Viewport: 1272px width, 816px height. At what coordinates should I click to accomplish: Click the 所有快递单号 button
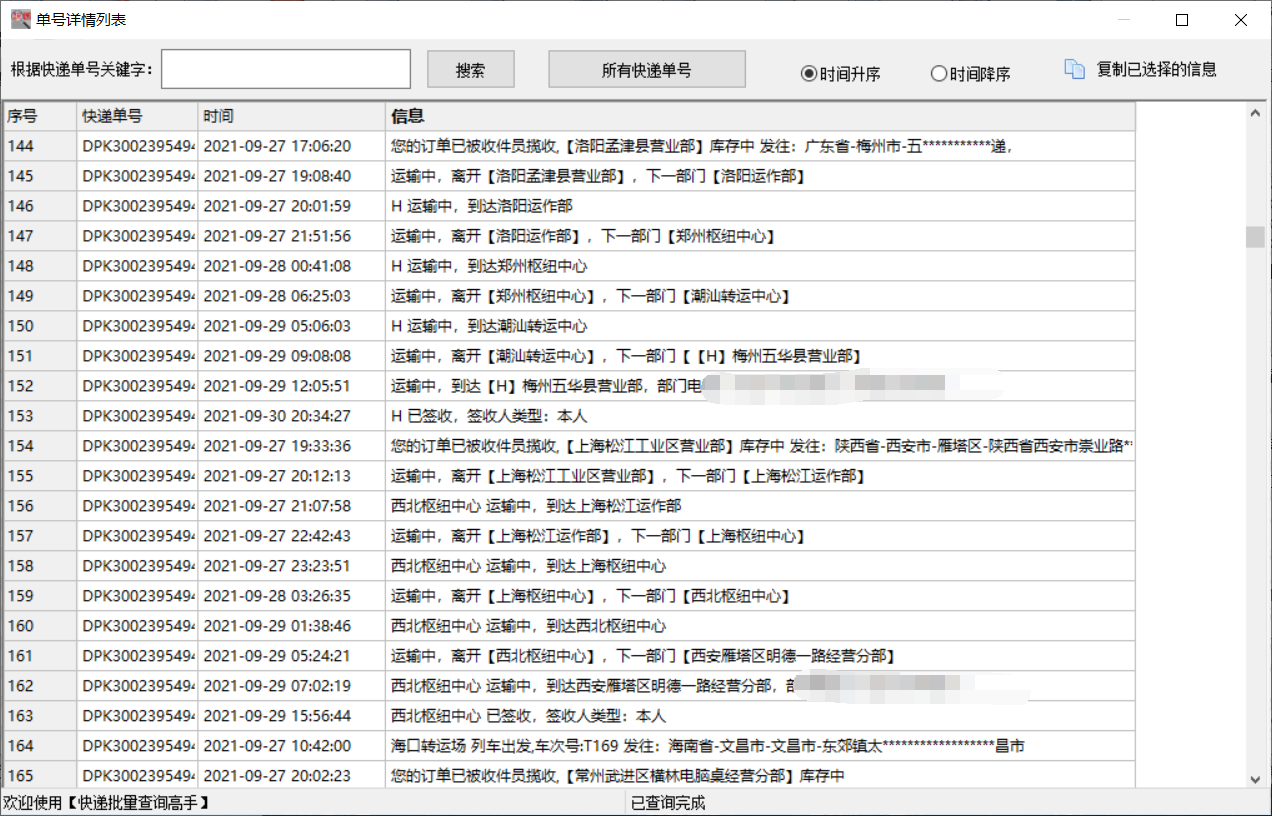(647, 70)
